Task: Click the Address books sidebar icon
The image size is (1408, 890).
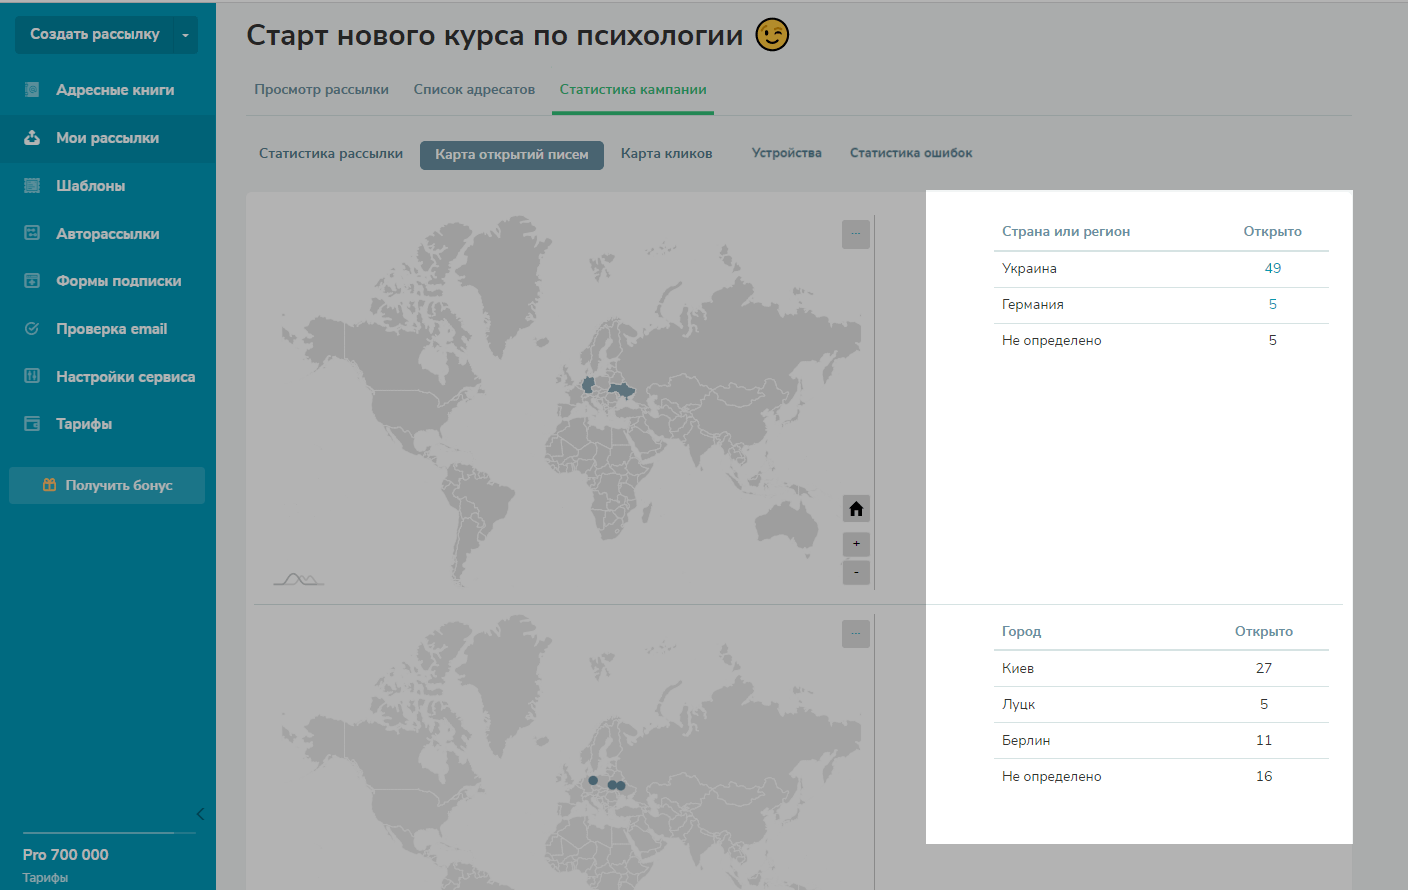Action: click(x=32, y=90)
